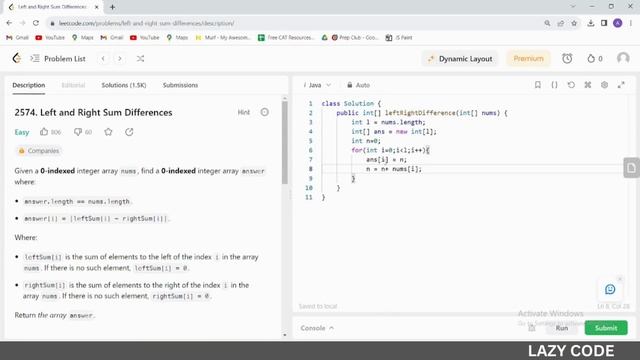This screenshot has width=640, height=360.
Task: Open the user profile avatar
Action: pyautogui.click(x=623, y=58)
